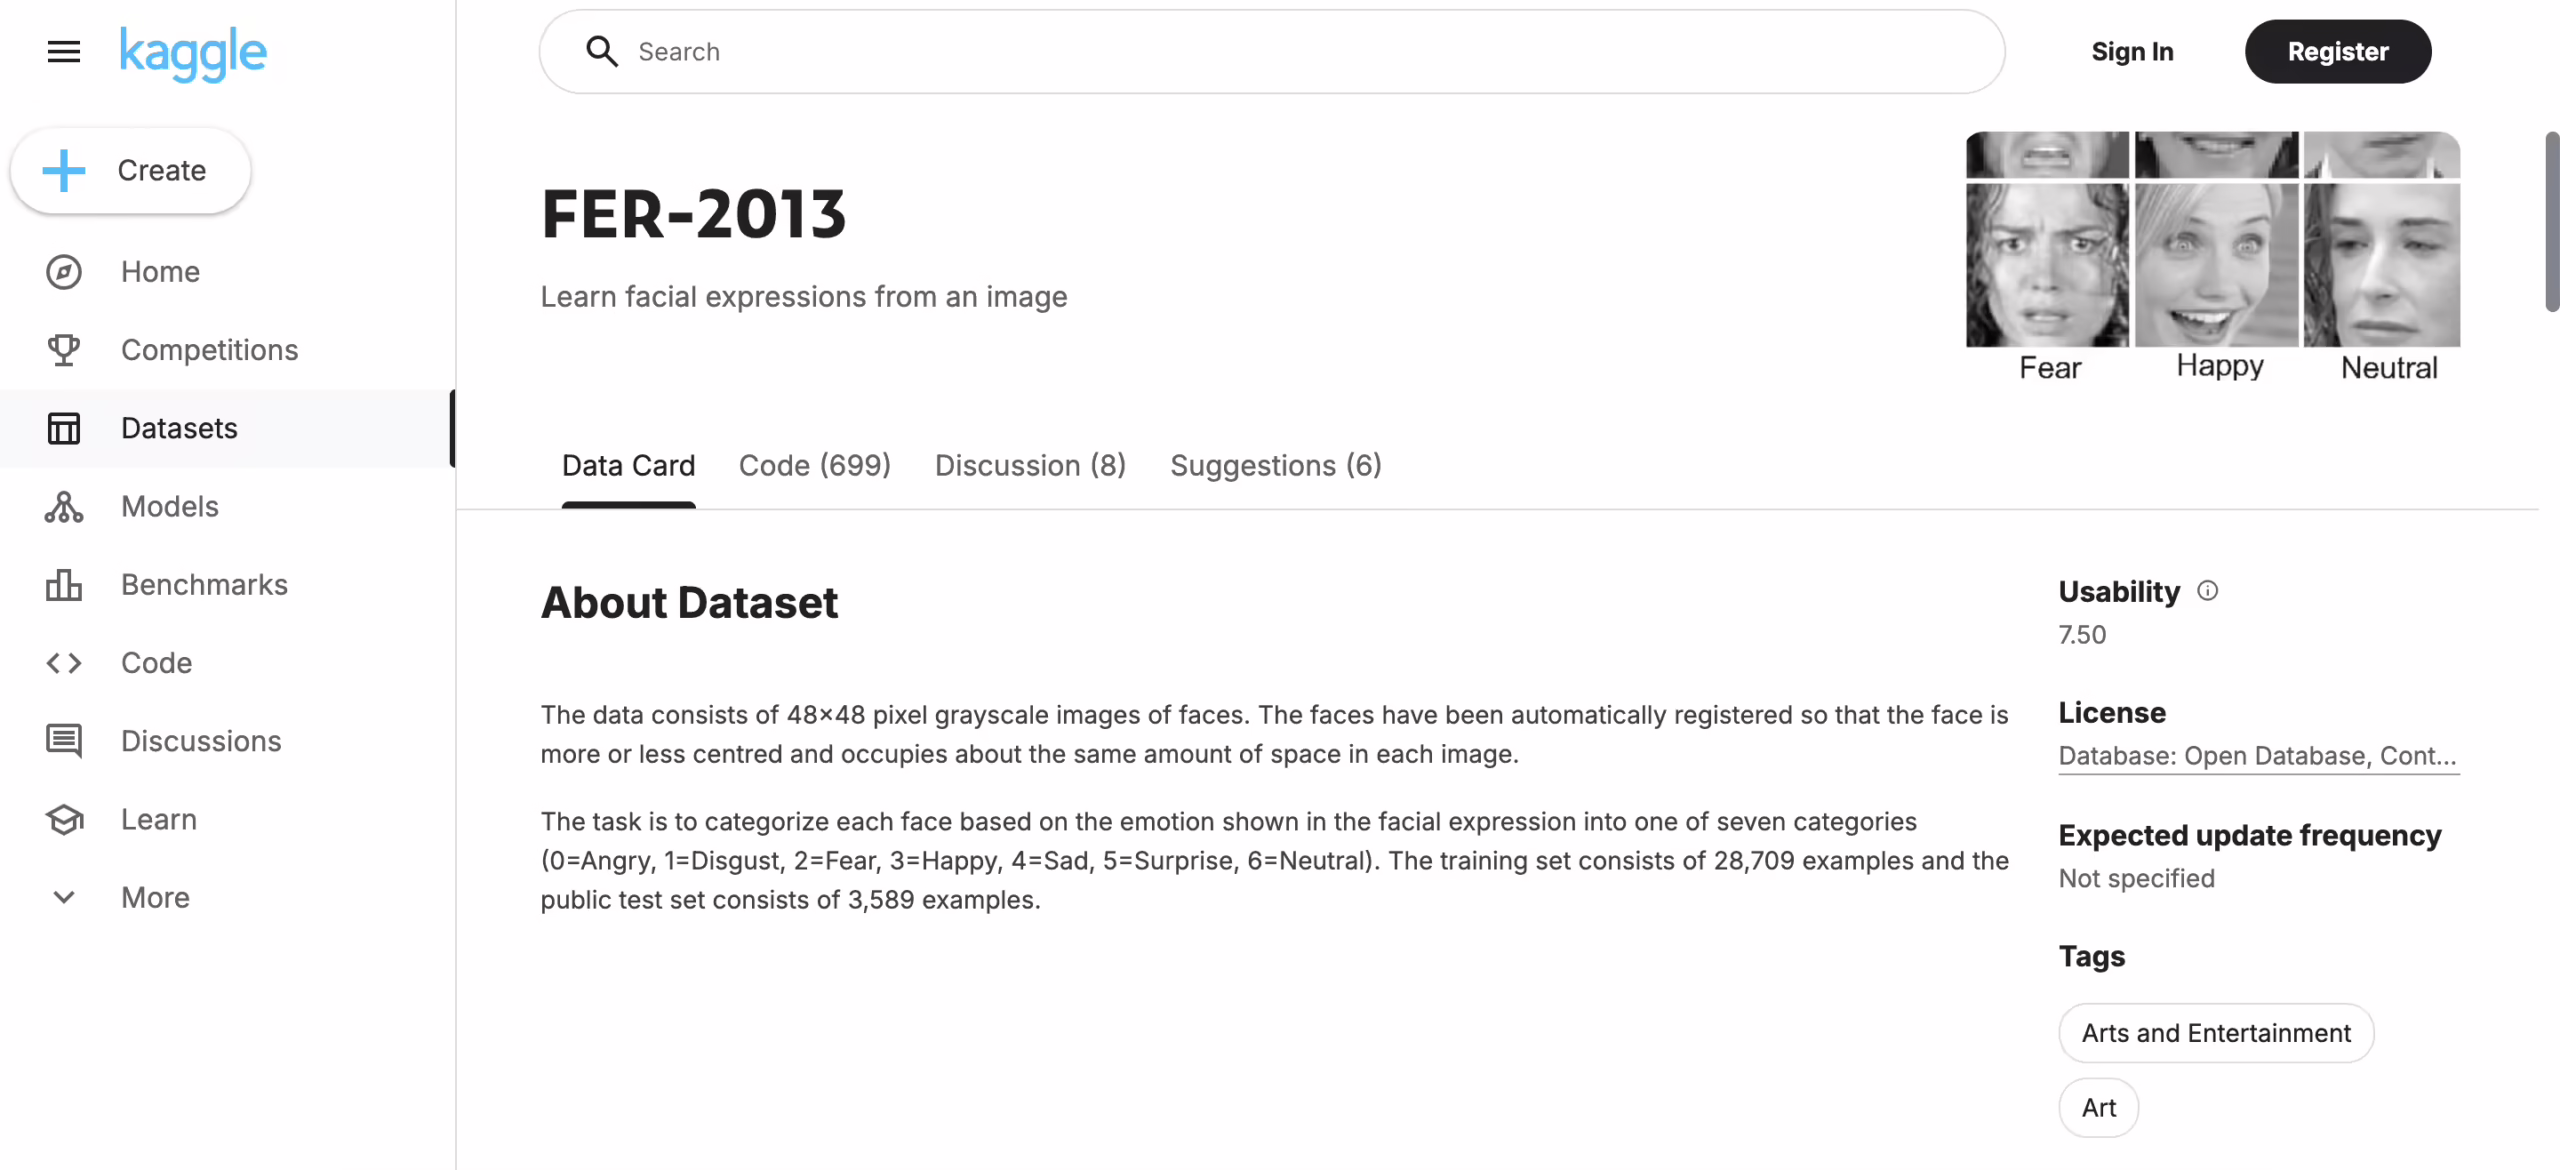Click the search magnifier icon

click(x=601, y=52)
